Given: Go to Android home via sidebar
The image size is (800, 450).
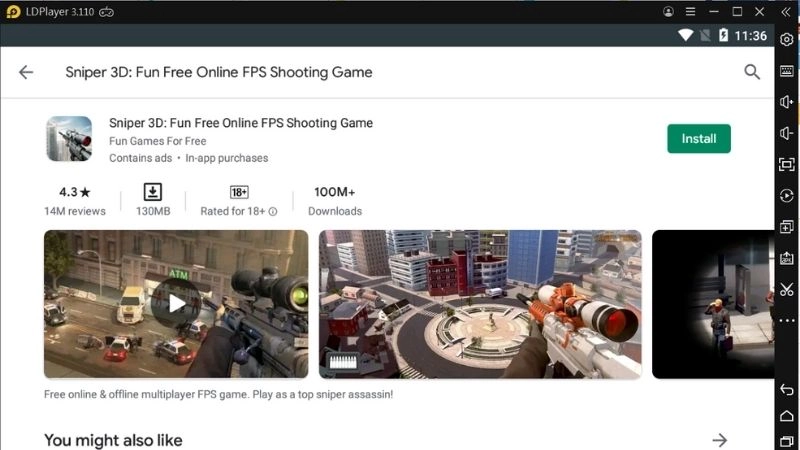Looking at the screenshot, I should 787,416.
